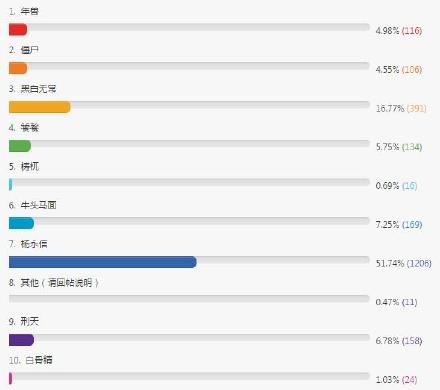Click the option 10 label text
Screen dimensions: 440x390
[39, 360]
